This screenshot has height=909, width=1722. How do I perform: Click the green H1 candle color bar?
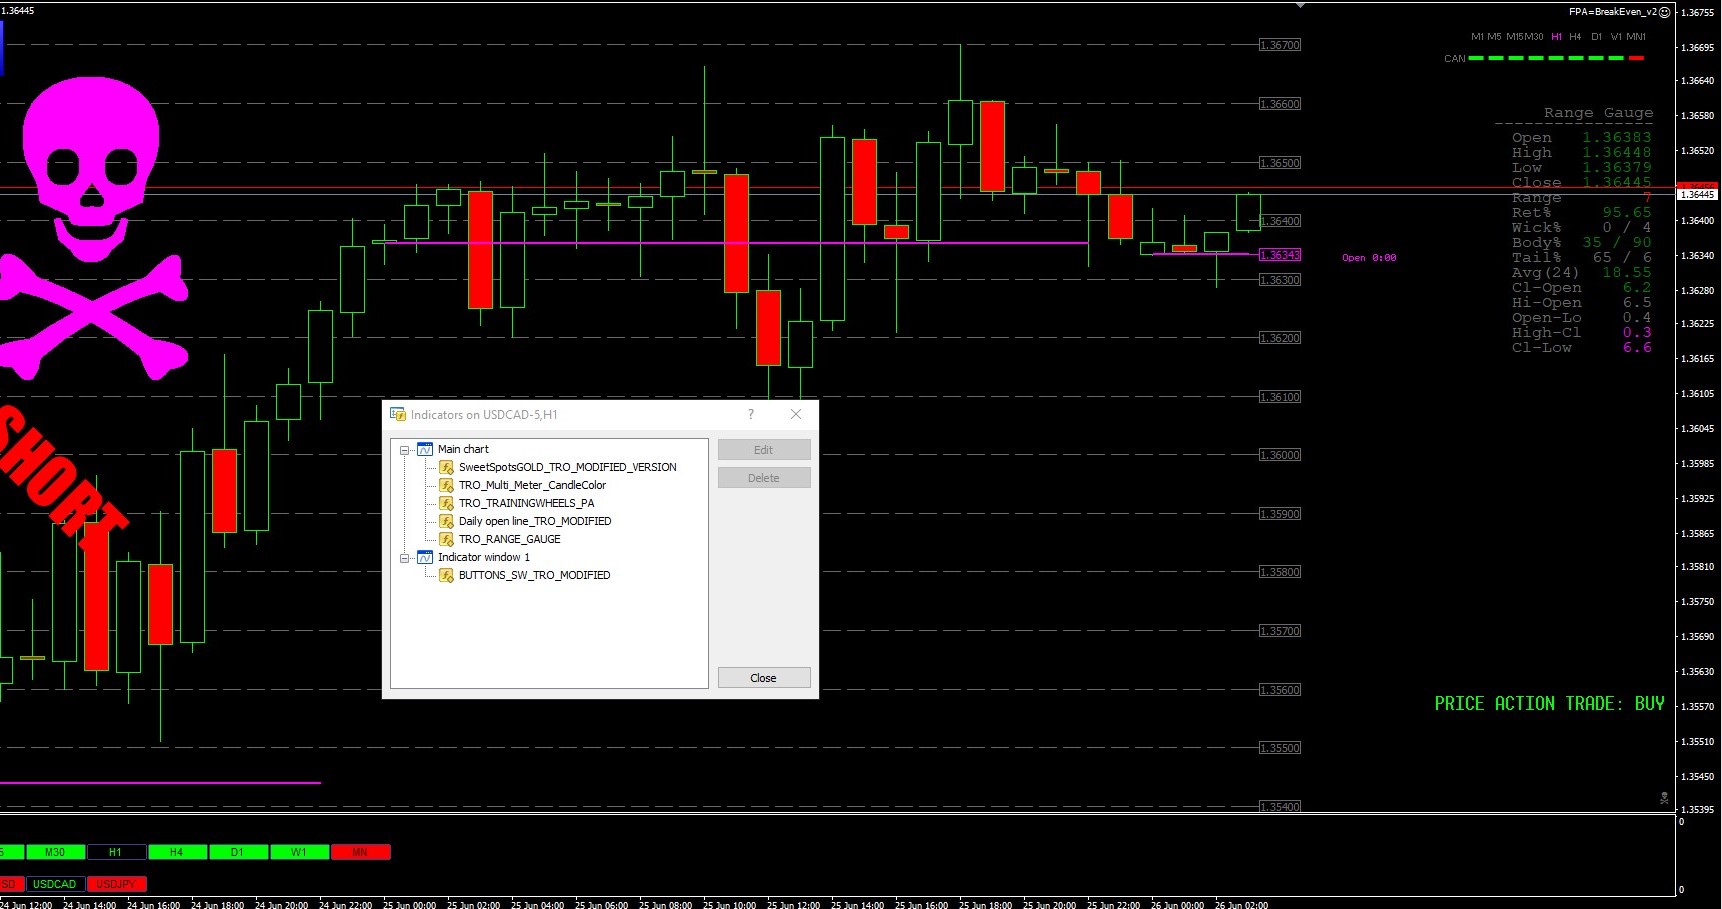click(1556, 58)
